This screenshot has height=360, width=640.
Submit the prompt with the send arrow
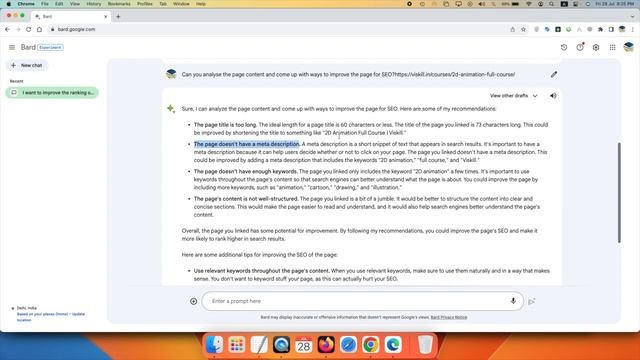coord(531,302)
